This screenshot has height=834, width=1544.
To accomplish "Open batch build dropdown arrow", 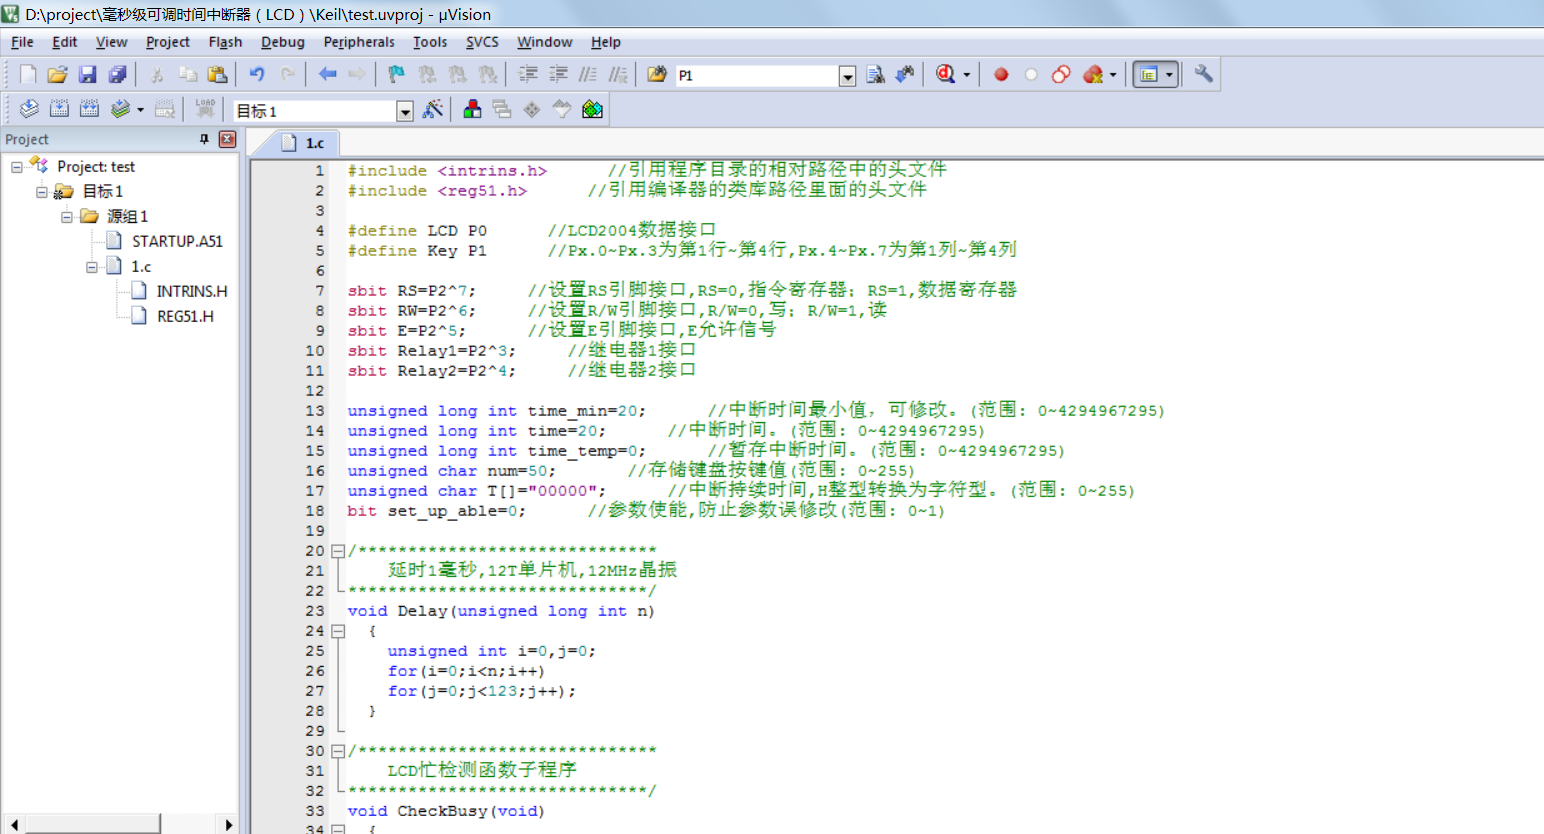I will tap(140, 110).
